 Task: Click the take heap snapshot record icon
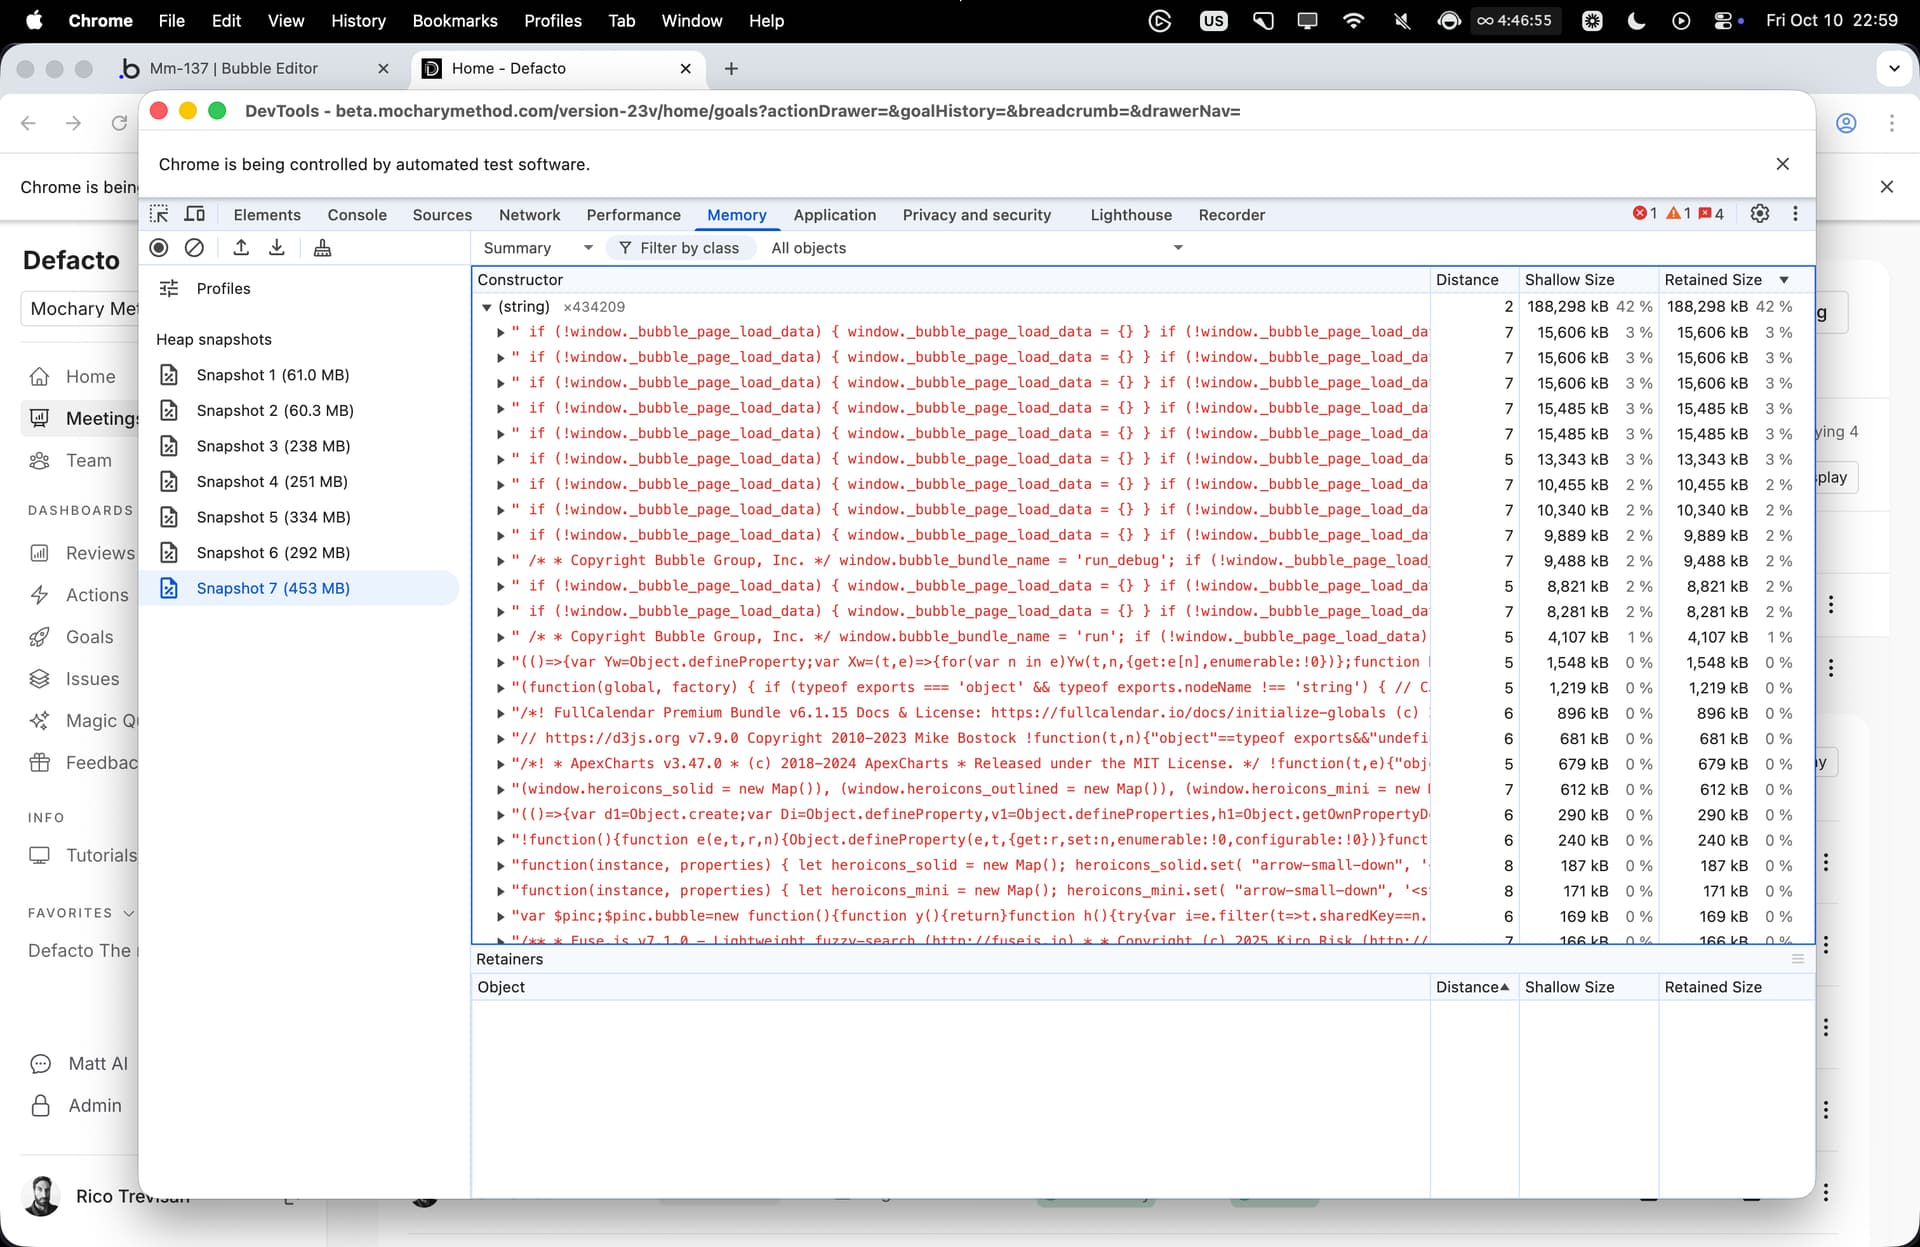(159, 248)
